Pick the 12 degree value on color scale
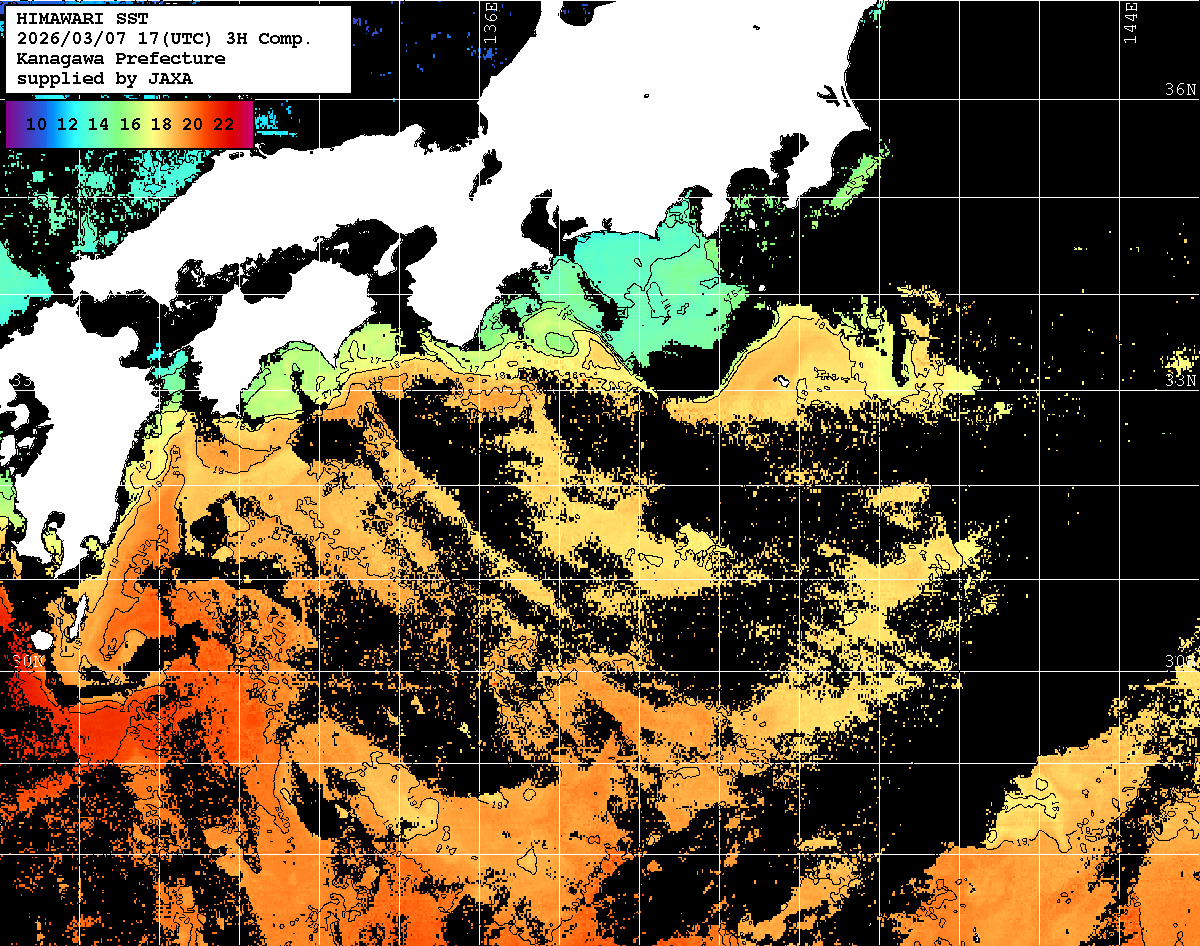The width and height of the screenshot is (1200, 946). (x=67, y=124)
